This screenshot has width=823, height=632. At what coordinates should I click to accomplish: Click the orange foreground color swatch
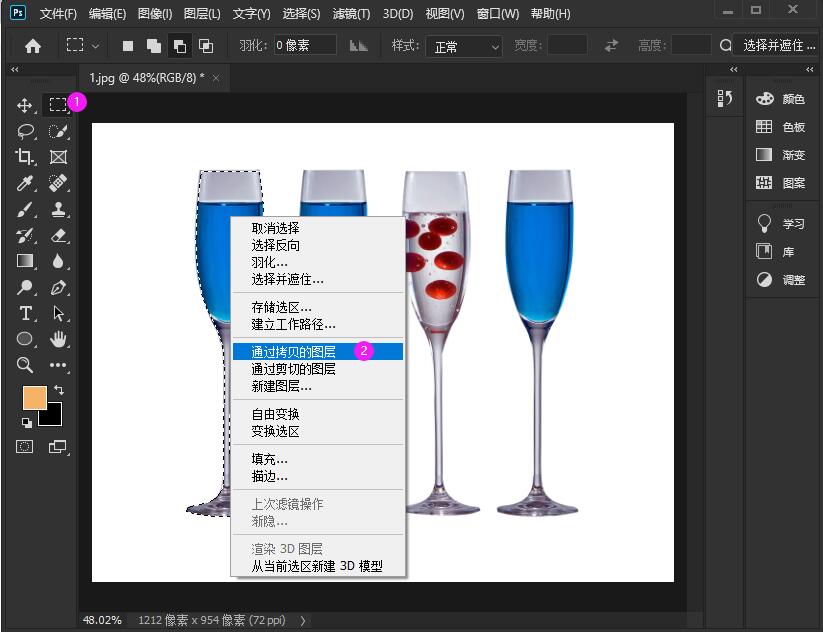pos(33,396)
